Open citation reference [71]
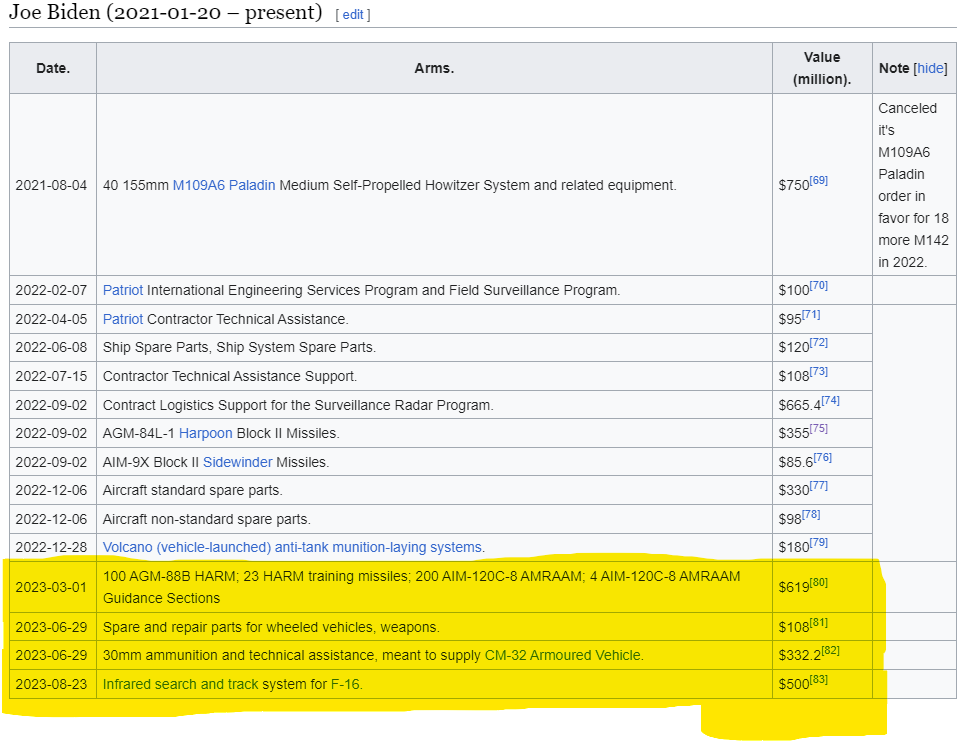 811,314
